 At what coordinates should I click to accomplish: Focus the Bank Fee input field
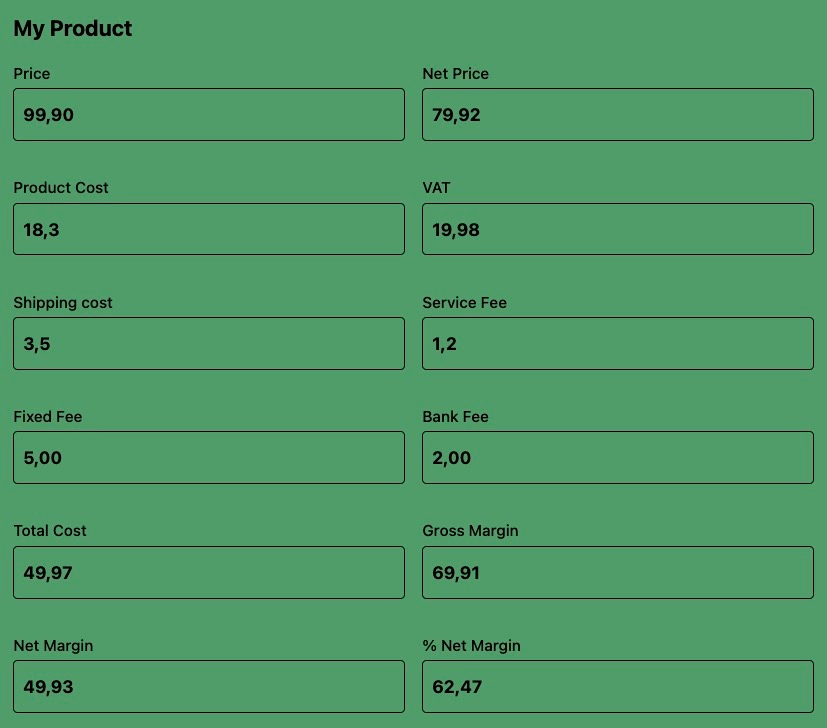(x=617, y=457)
